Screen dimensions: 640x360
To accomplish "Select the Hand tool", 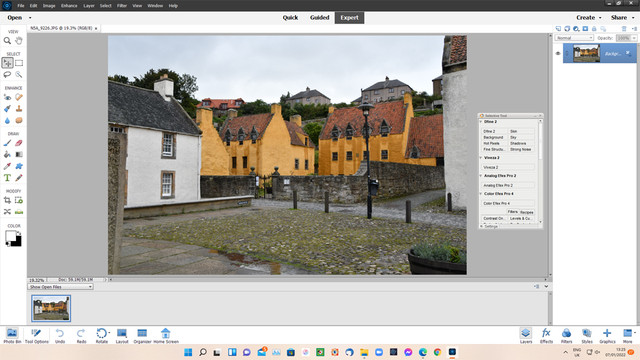I will (19, 41).
